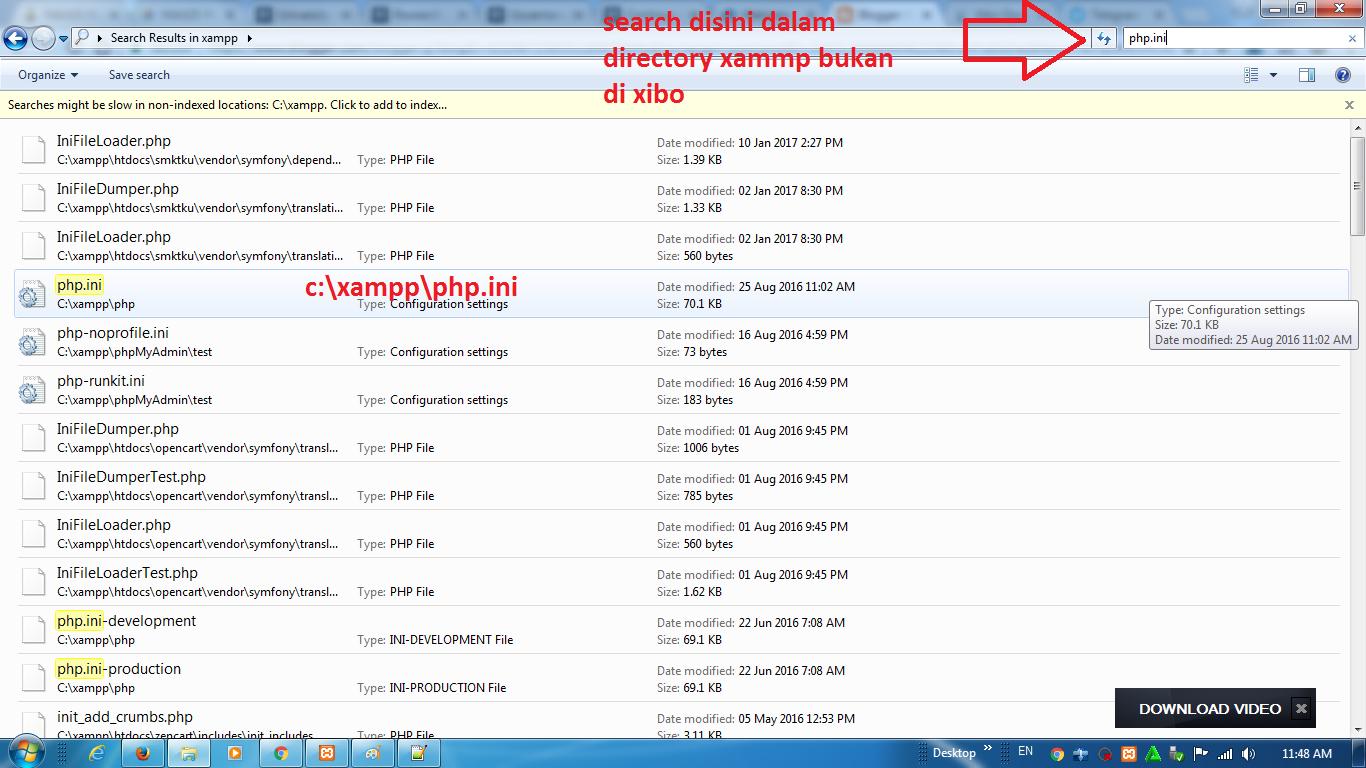1366x768 pixels.
Task: Open the Windows Start menu
Action: coord(27,753)
